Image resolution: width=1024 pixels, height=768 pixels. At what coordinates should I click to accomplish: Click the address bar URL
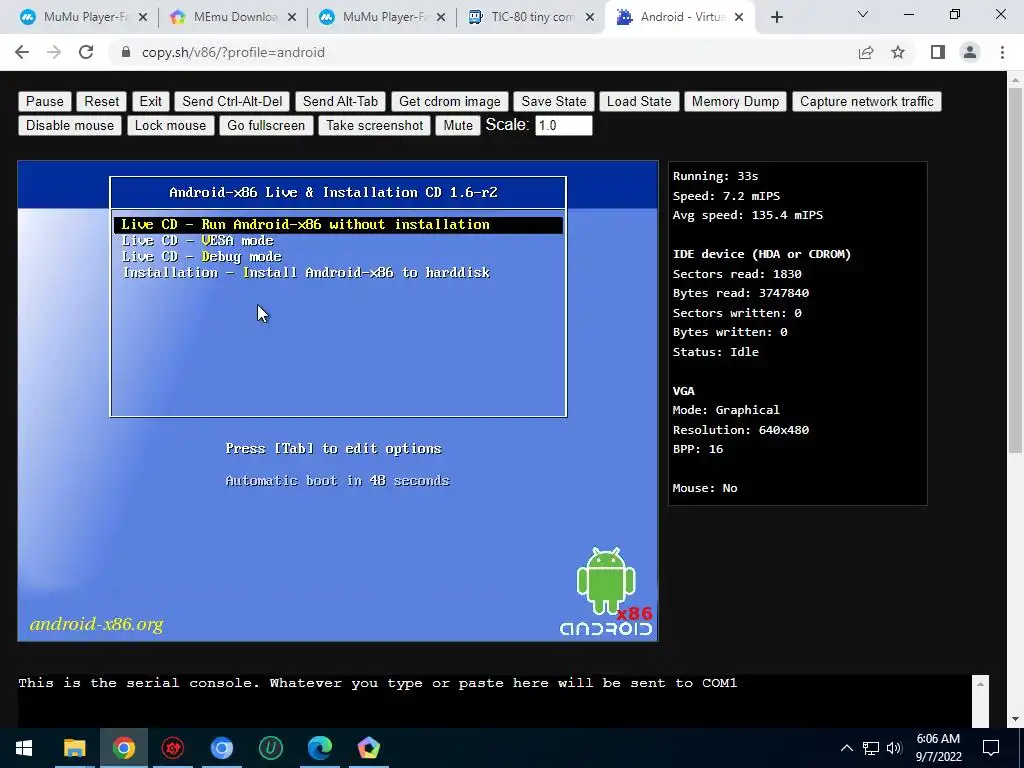click(x=233, y=52)
